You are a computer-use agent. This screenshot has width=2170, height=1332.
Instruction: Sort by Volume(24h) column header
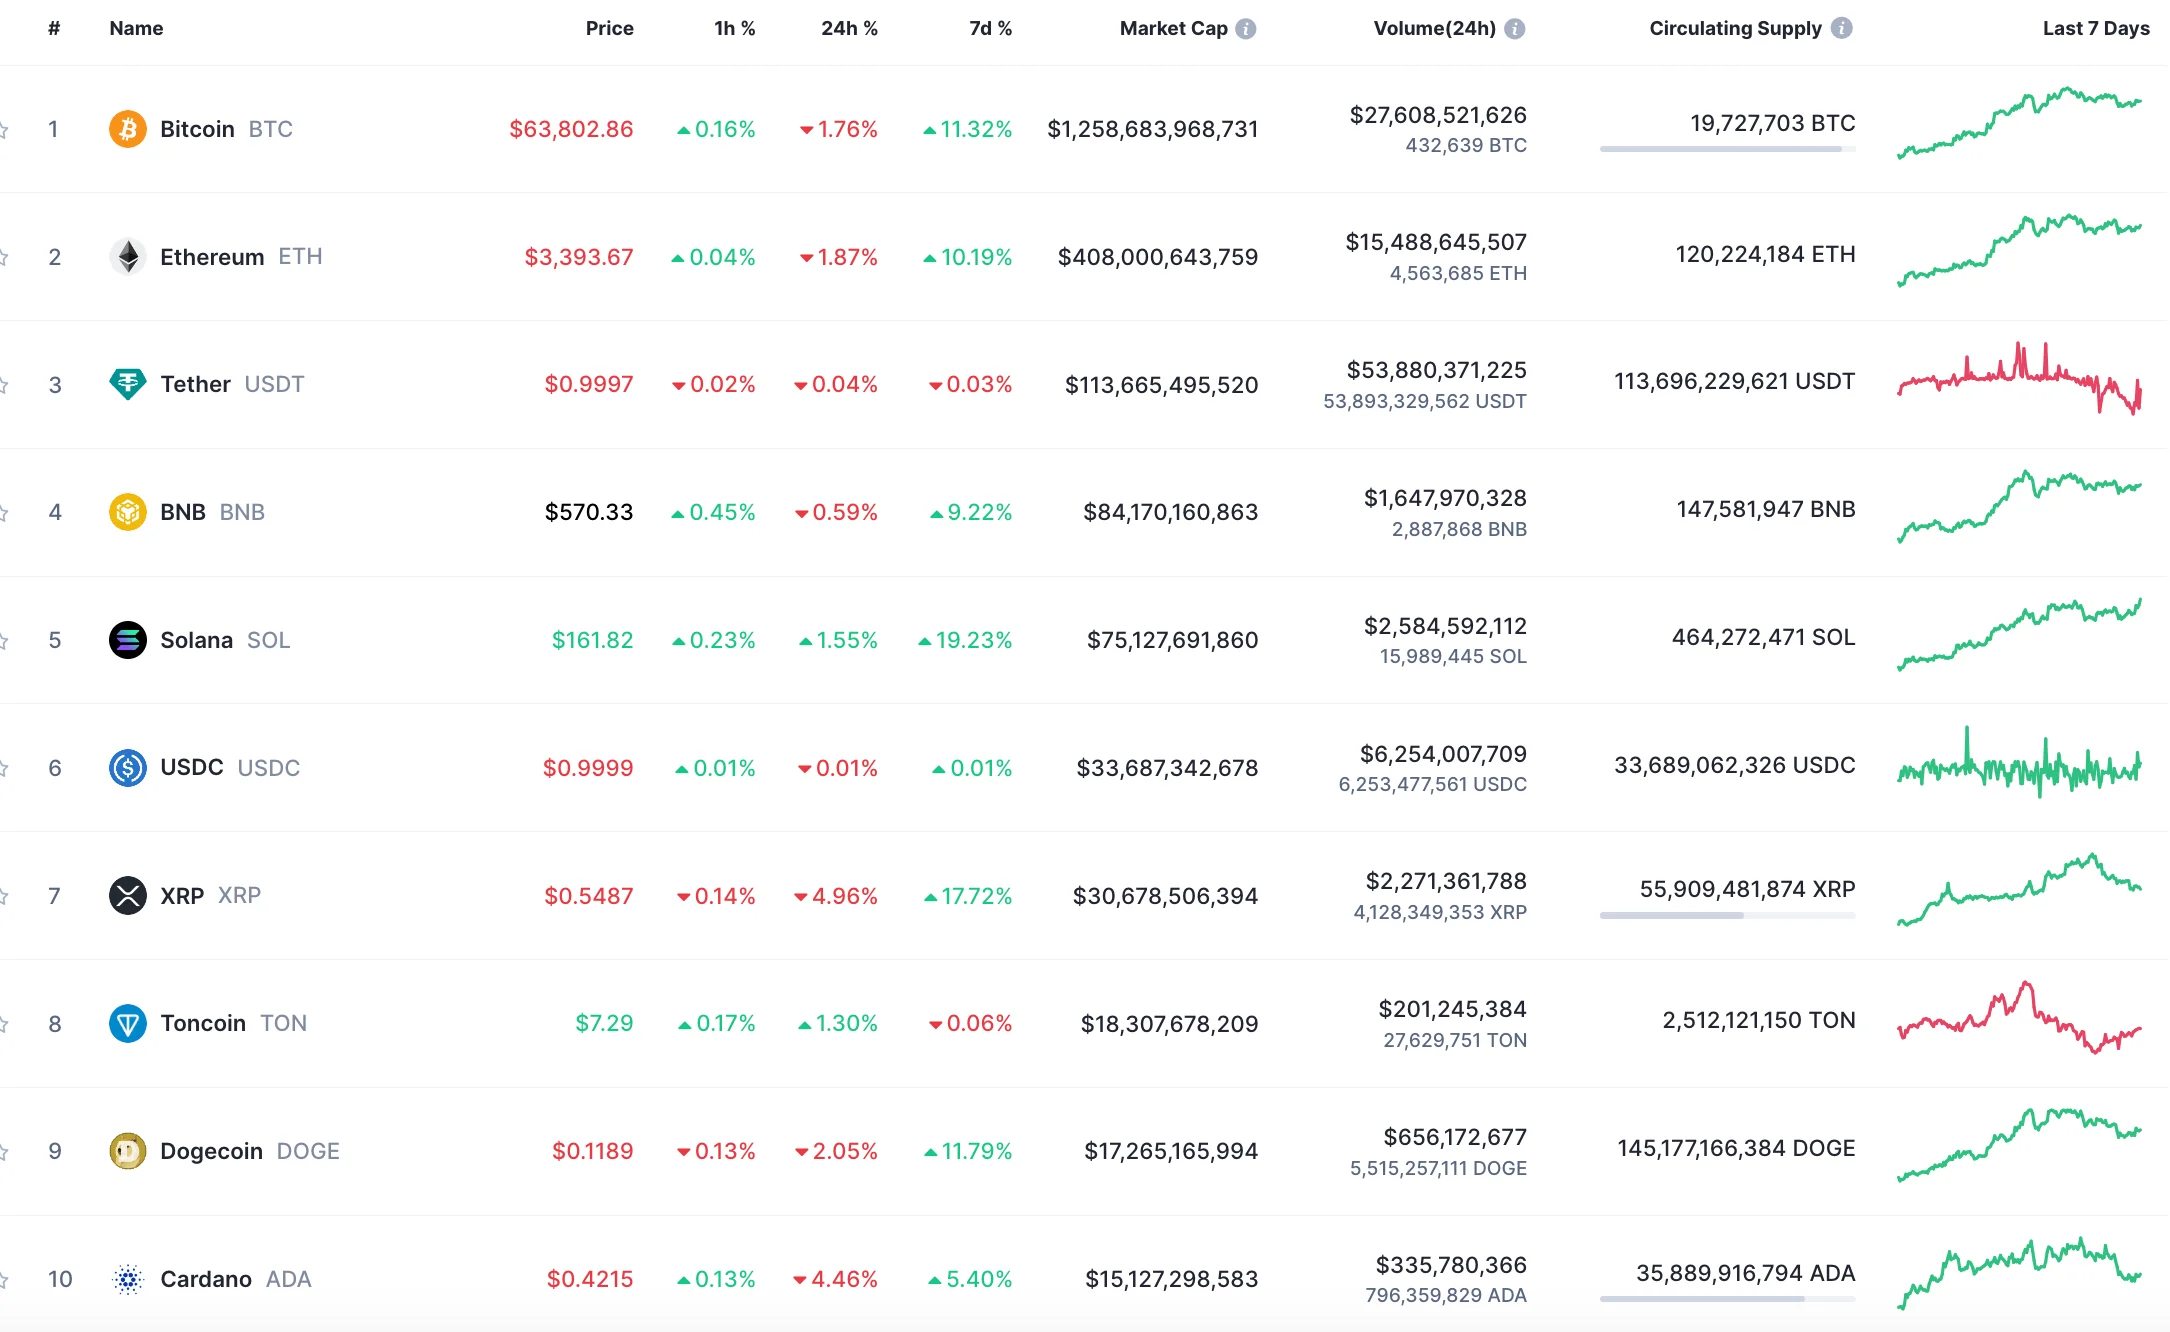(x=1434, y=28)
